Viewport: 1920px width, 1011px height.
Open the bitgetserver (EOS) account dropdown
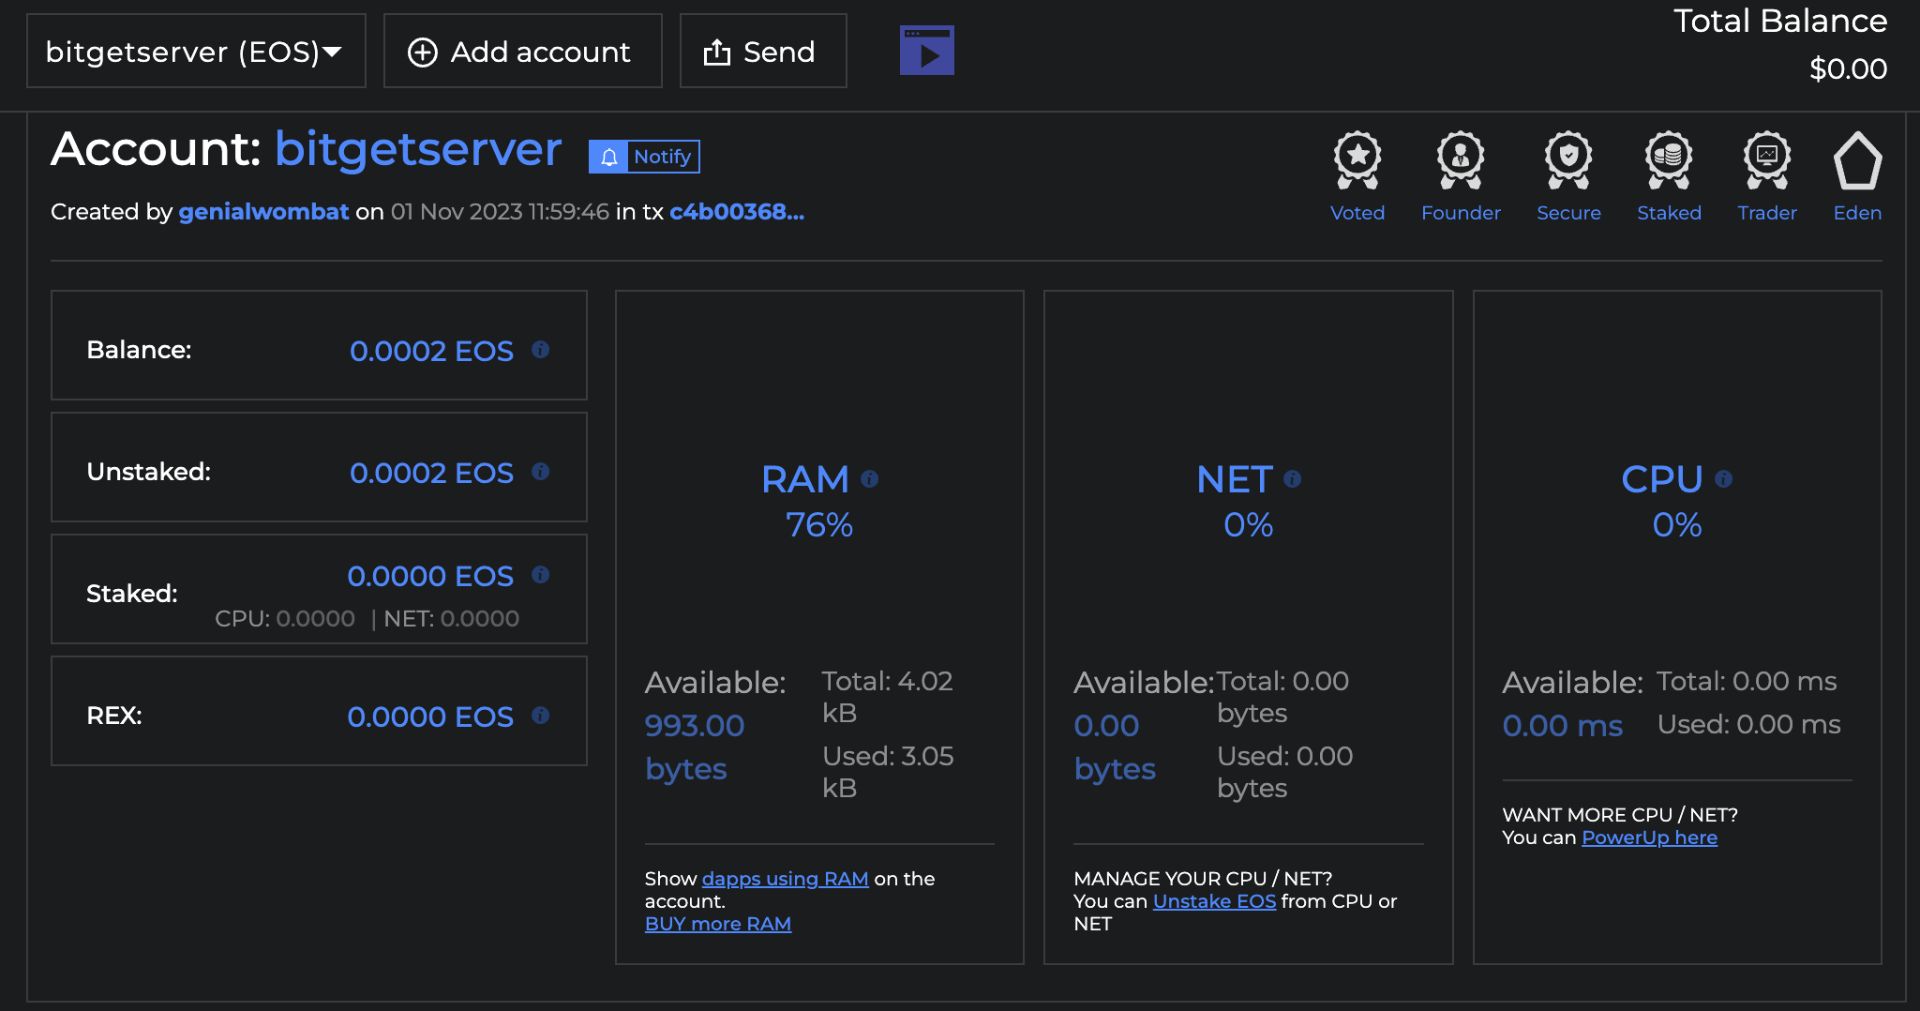(x=196, y=51)
